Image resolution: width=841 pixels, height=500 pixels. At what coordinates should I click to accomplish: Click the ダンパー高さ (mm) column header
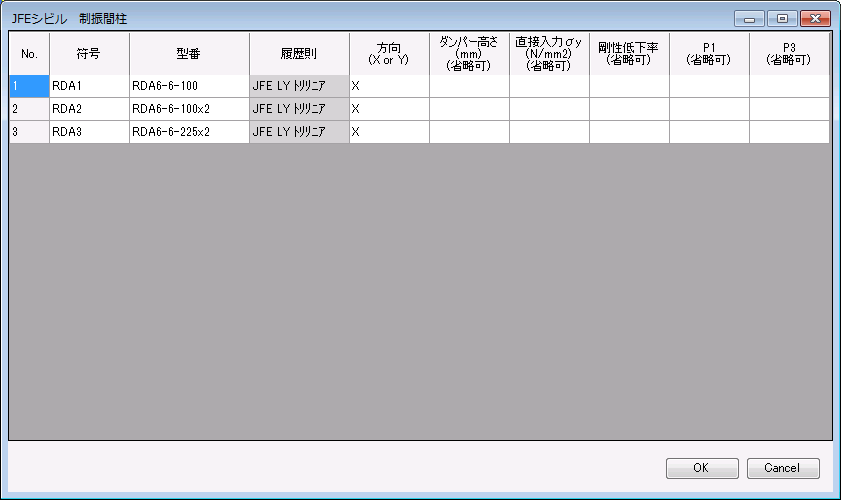(469, 54)
